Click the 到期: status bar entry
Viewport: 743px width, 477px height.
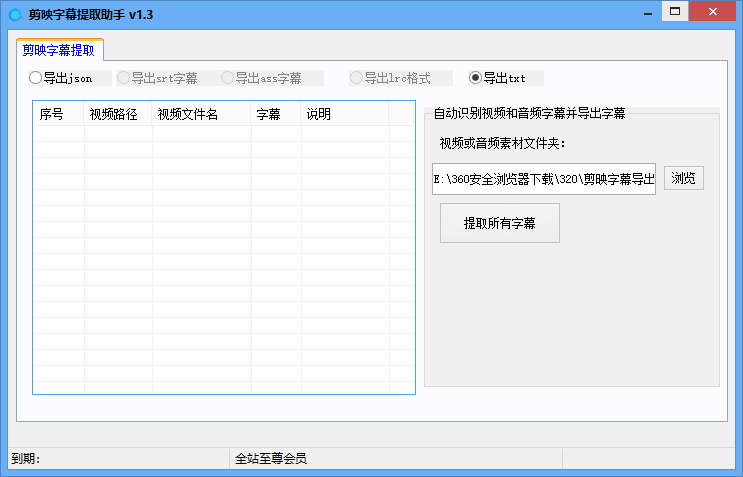26,459
